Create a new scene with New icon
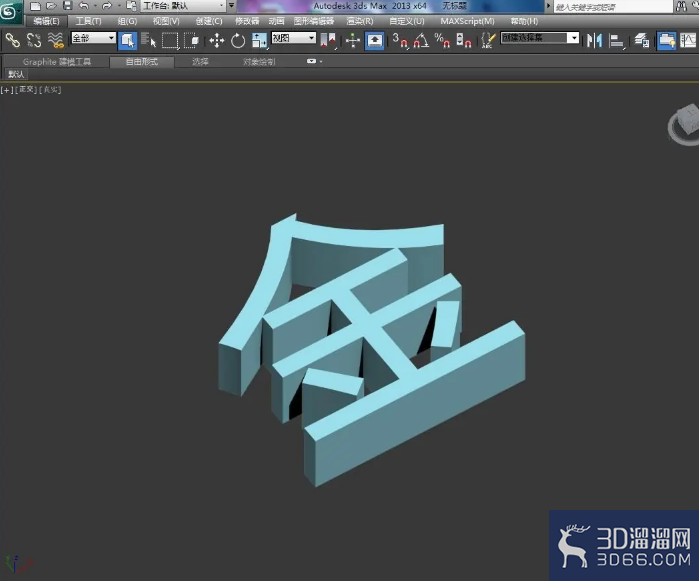Image resolution: width=699 pixels, height=581 pixels. (35, 6)
